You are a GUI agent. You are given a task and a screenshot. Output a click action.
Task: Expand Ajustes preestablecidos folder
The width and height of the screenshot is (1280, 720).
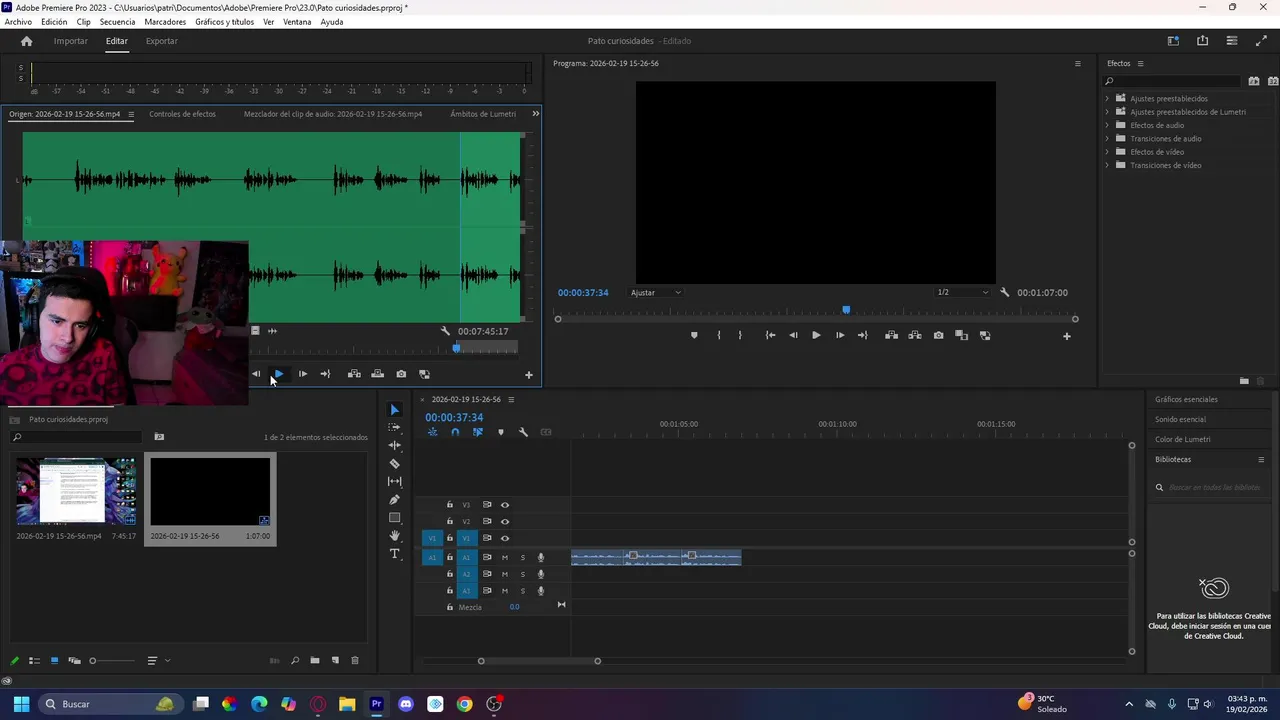pos(1107,98)
